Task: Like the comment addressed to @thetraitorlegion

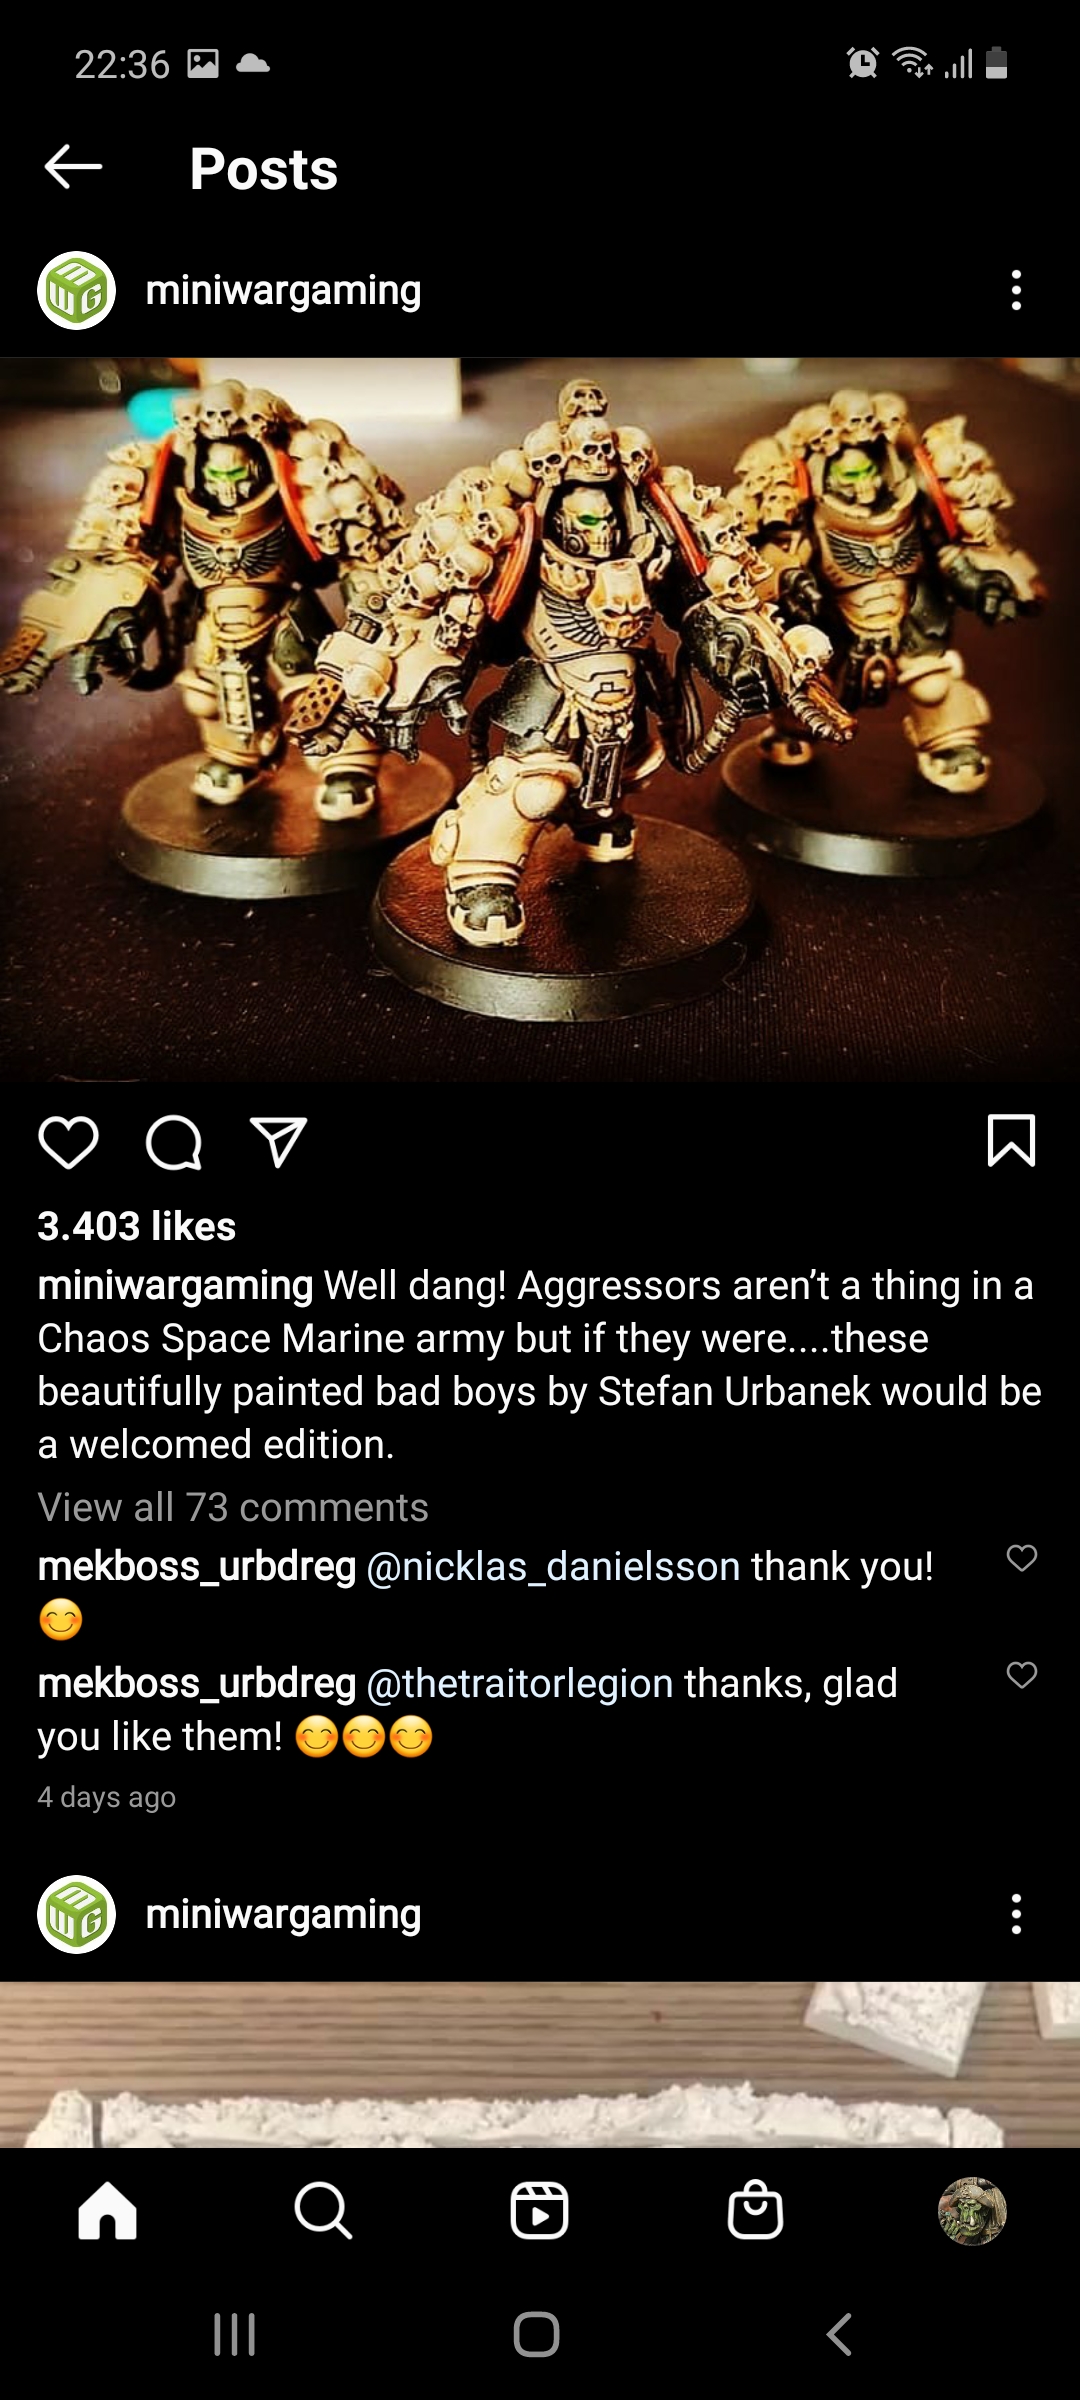Action: coord(1021,1675)
